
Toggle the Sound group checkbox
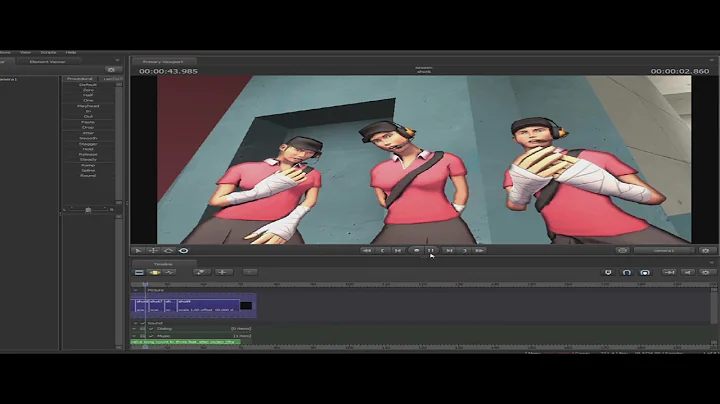143,323
